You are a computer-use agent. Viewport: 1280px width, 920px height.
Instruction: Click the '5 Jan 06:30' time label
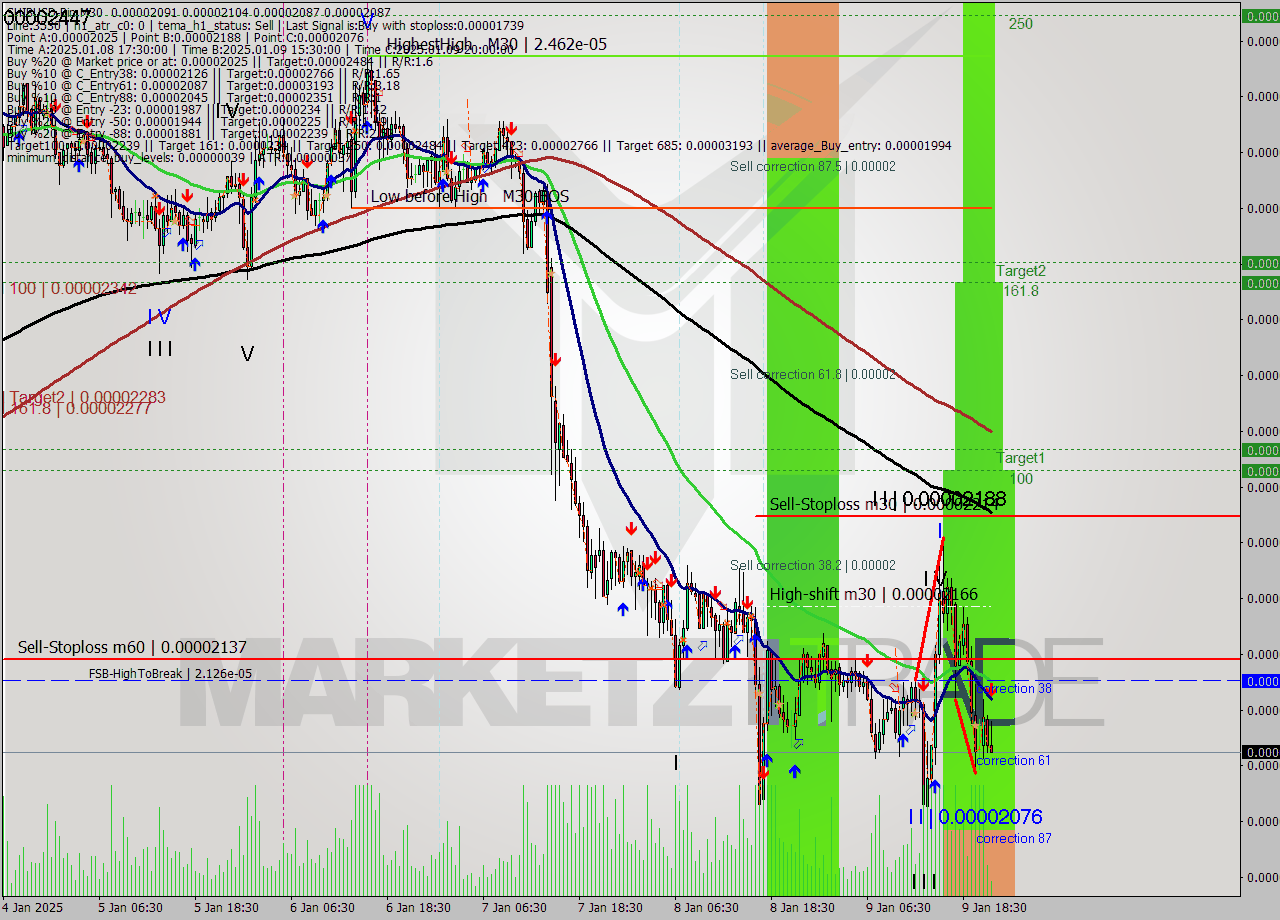click(x=130, y=908)
